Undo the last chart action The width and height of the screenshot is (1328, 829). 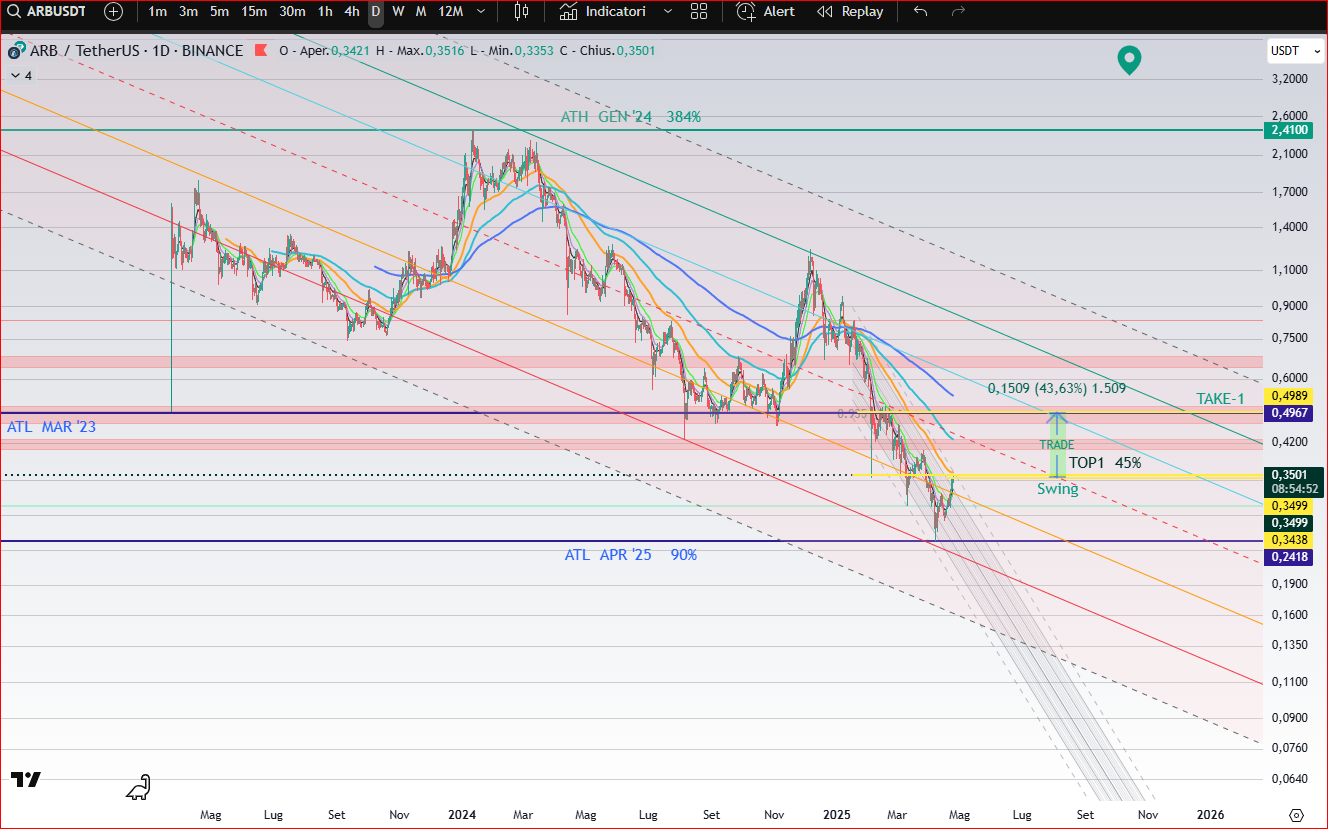pos(920,12)
